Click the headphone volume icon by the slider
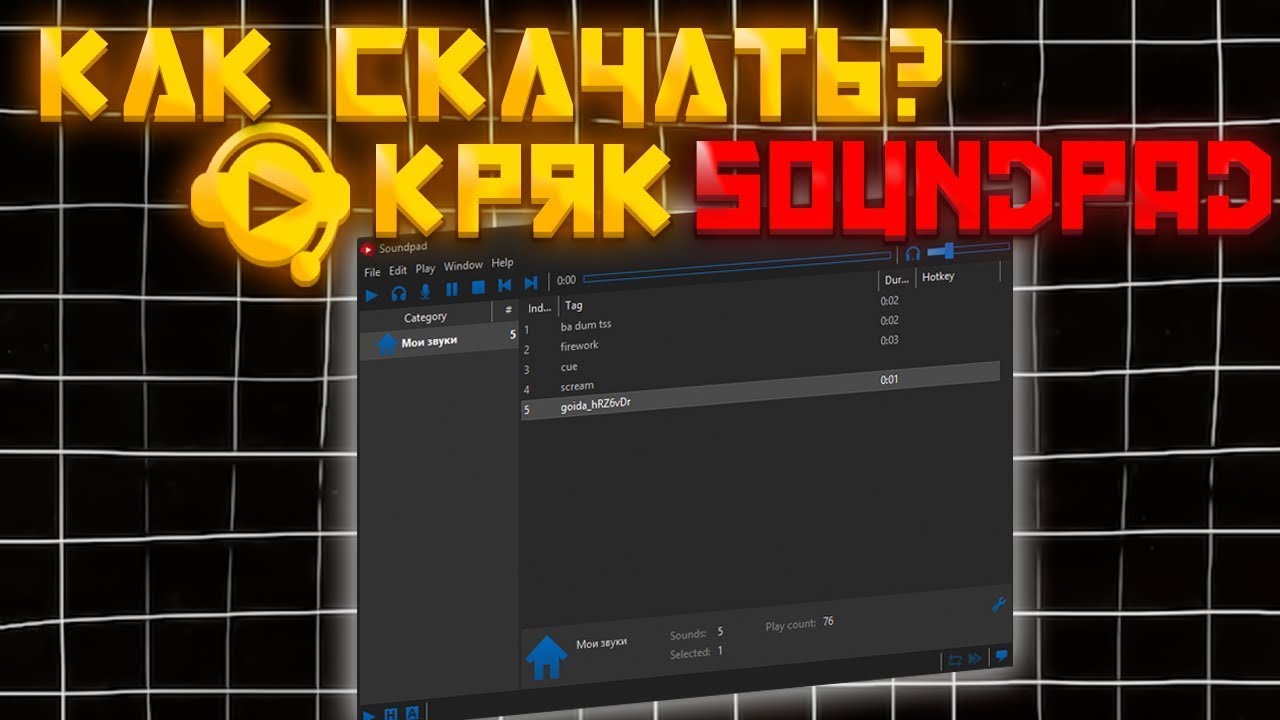1280x720 pixels. pos(912,254)
